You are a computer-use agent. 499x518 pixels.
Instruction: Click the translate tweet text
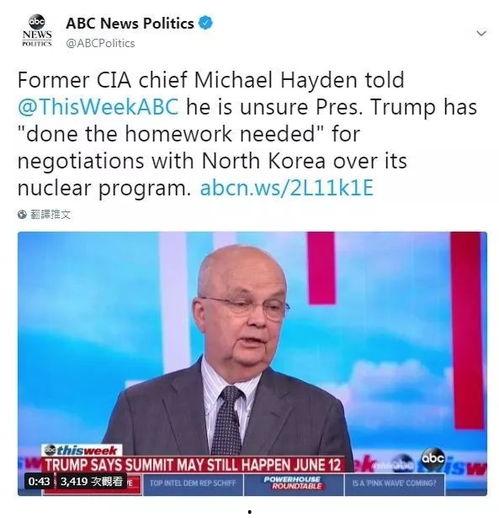(x=51, y=214)
